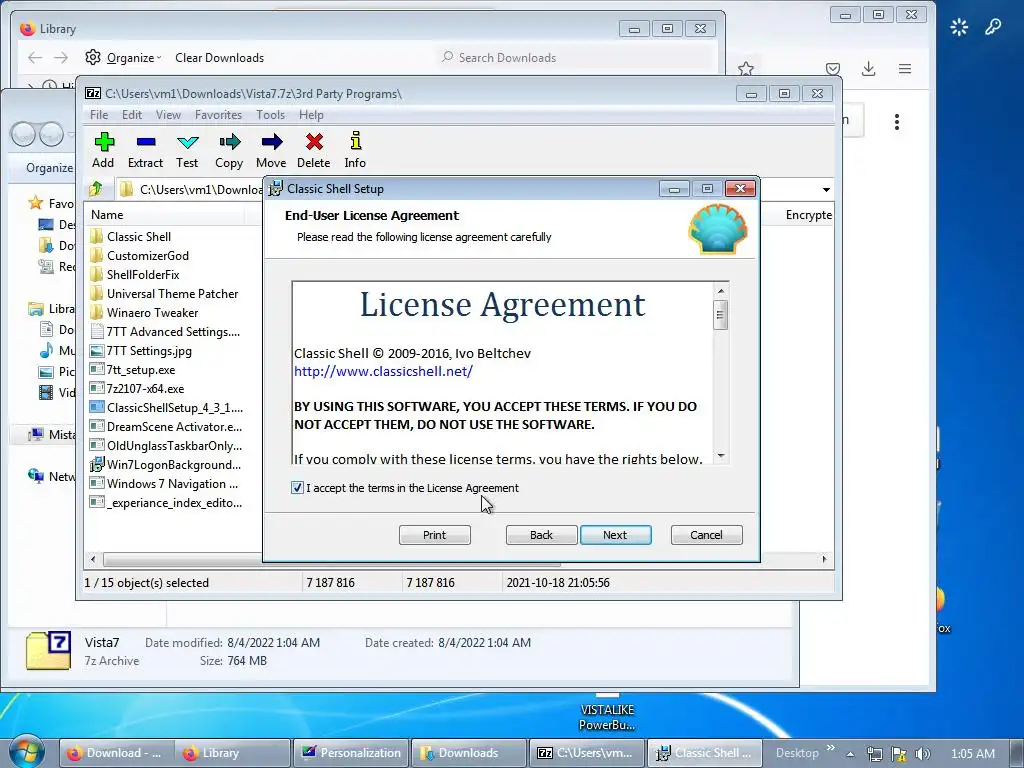This screenshot has width=1024, height=768.
Task: Click the Add icon in 7-Zip toolbar
Action: tap(104, 142)
